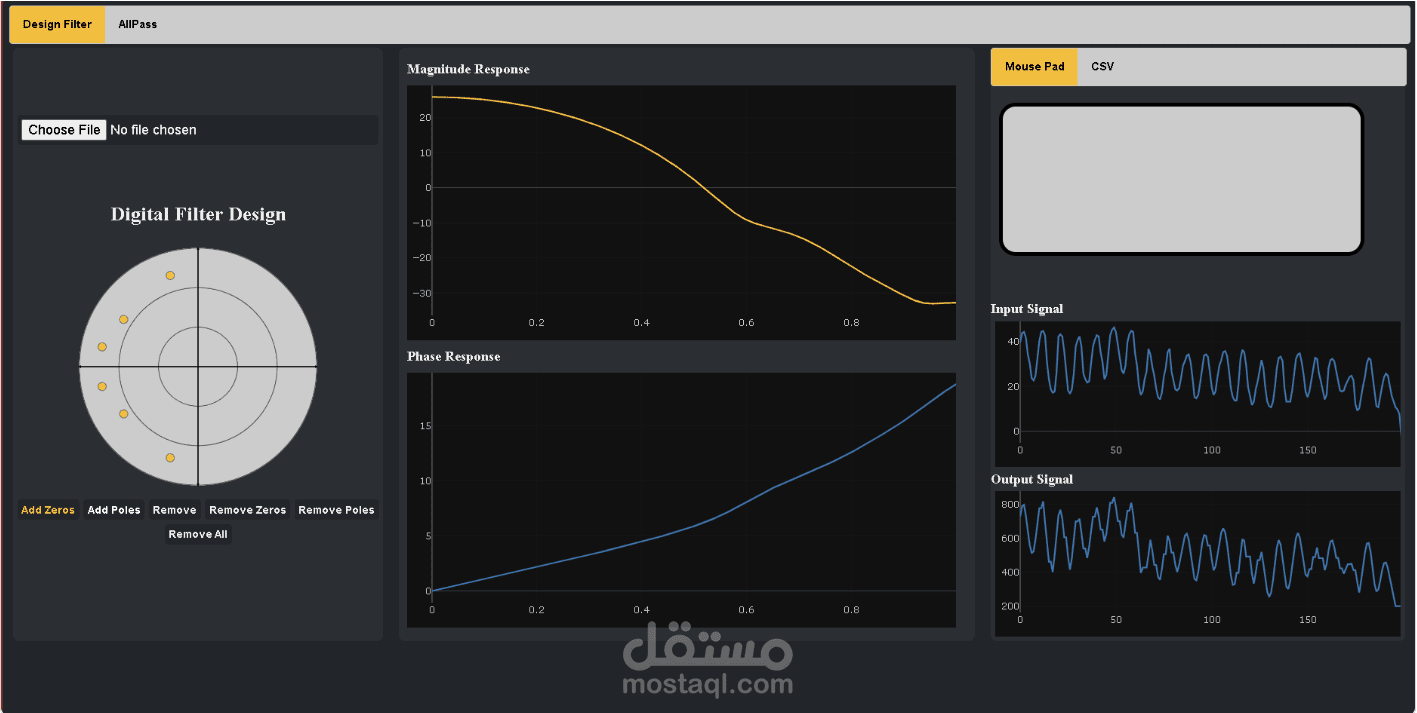Click the Output Signal chart
The image size is (1417, 713).
(x=1198, y=564)
